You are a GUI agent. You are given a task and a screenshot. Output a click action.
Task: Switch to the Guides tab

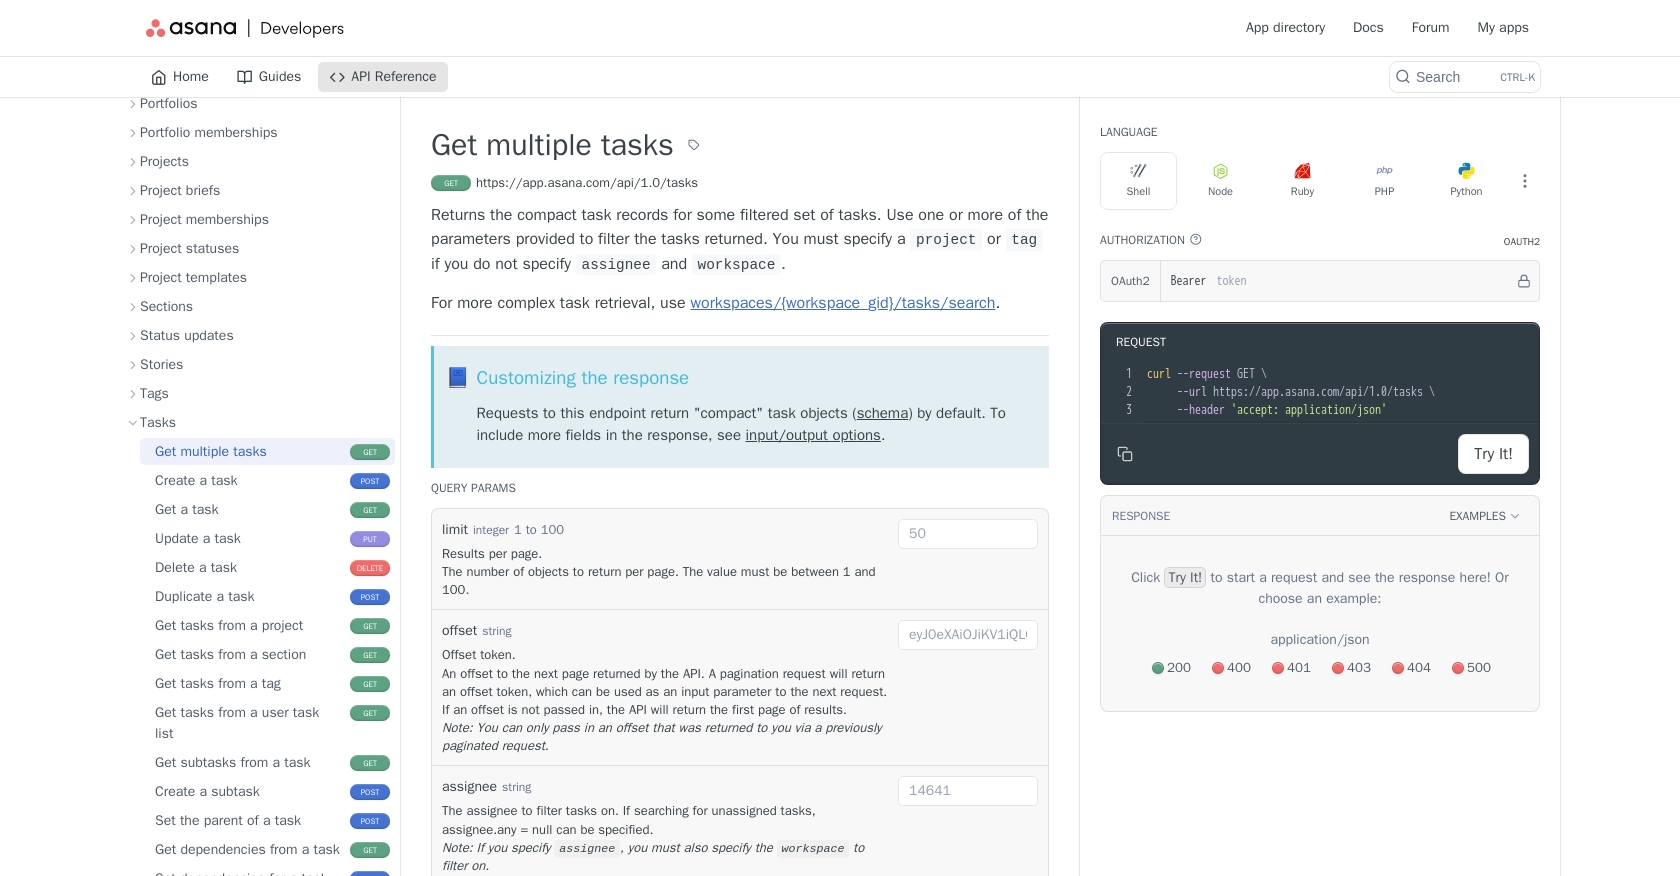pos(269,77)
